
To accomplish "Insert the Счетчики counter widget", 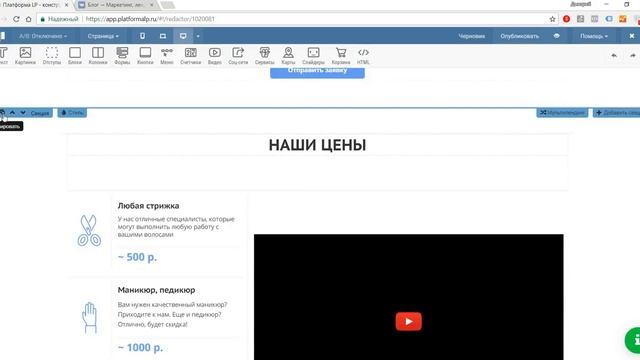I will [x=191, y=56].
